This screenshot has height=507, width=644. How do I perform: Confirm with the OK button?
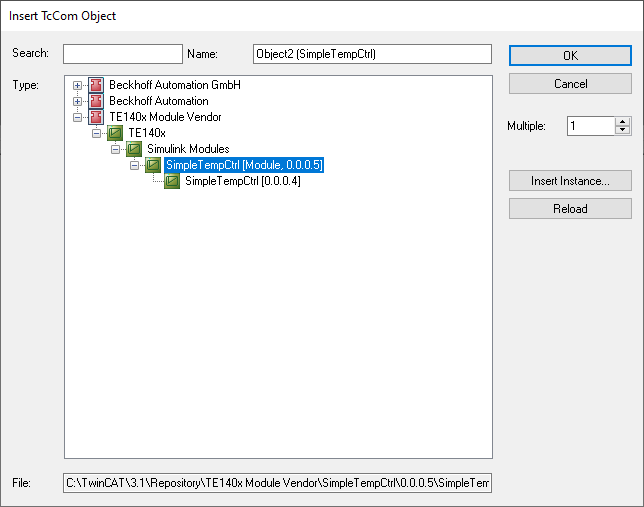click(570, 55)
